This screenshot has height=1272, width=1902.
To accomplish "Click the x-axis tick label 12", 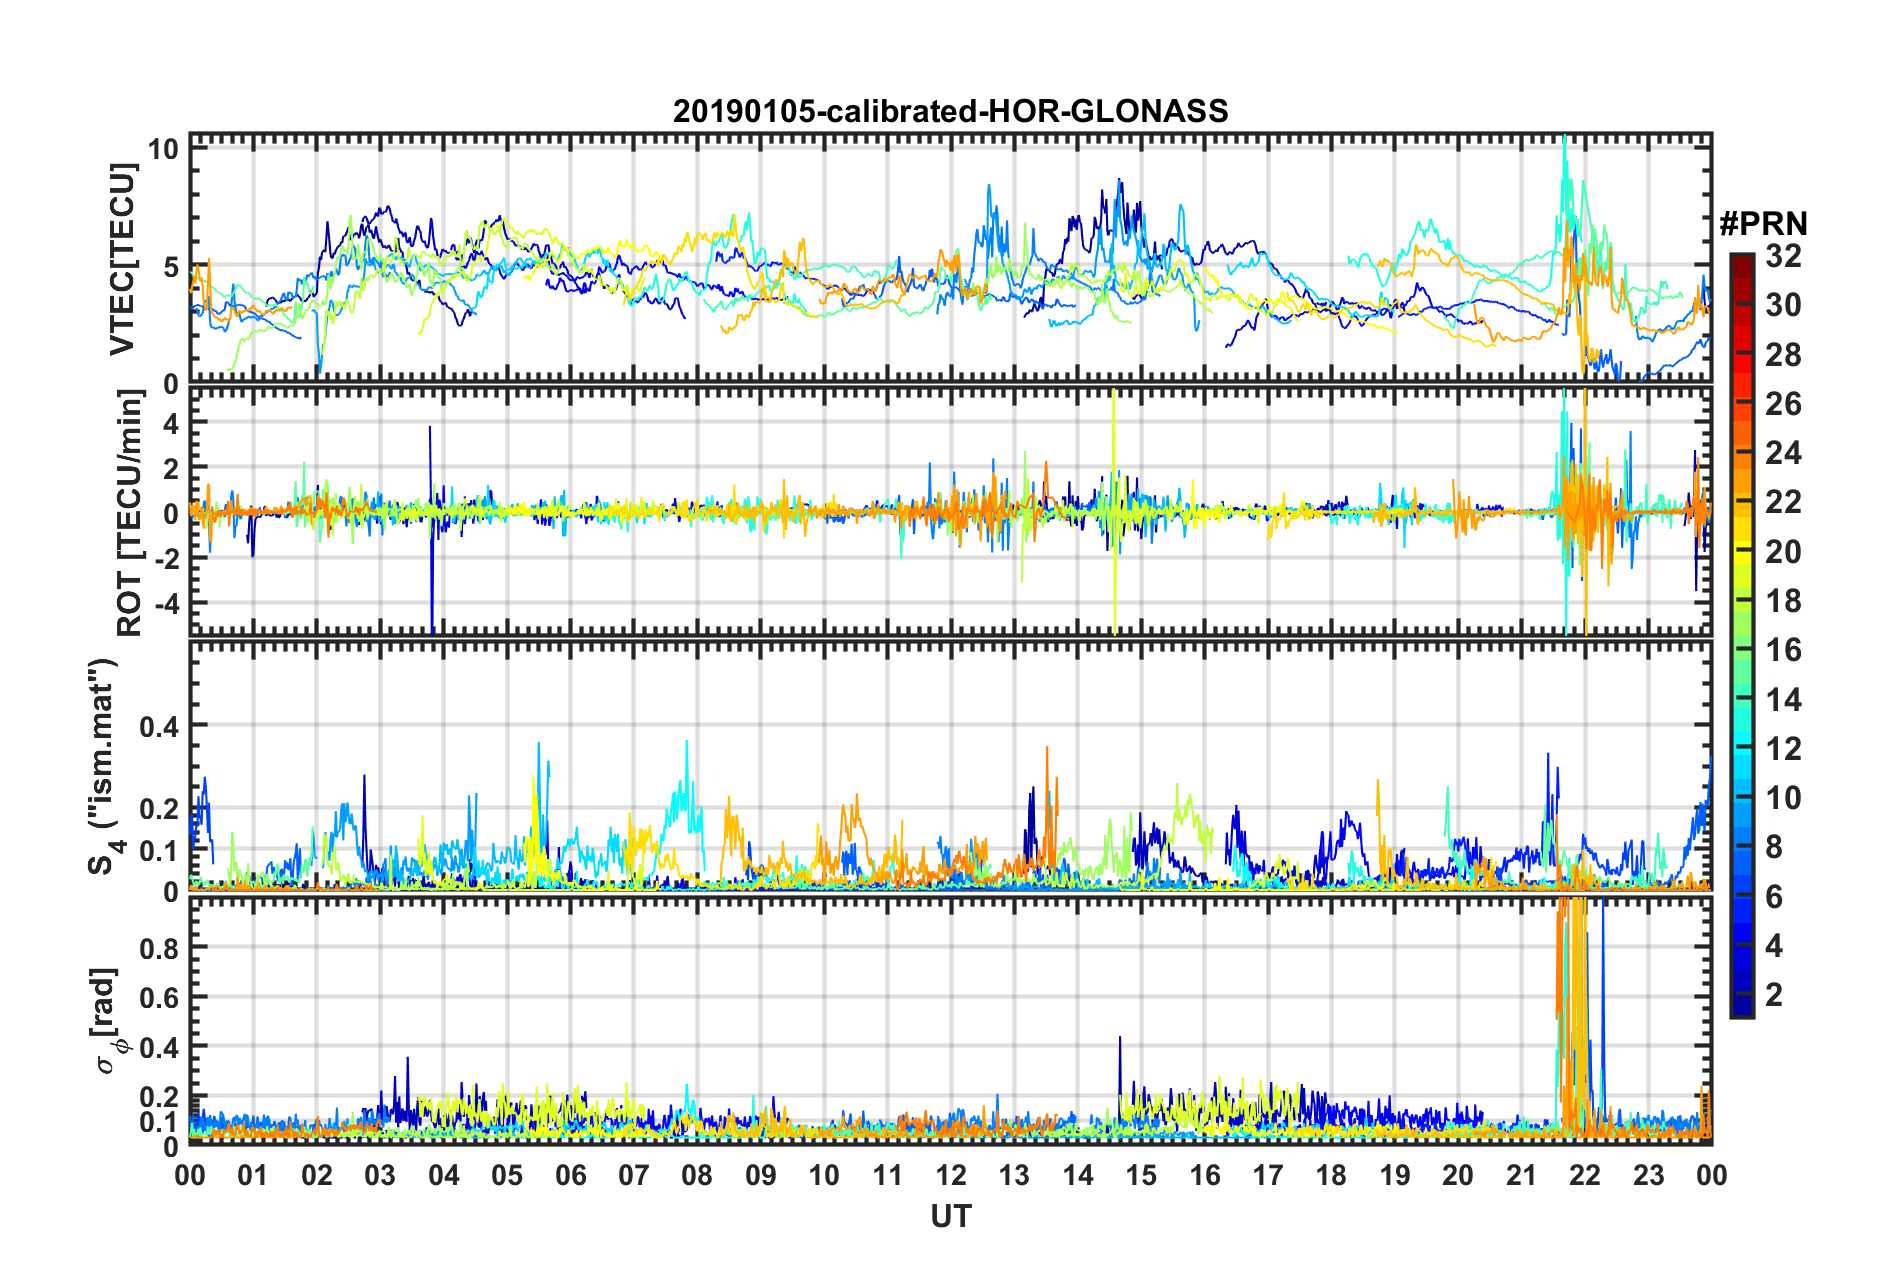I will coord(950,1175).
